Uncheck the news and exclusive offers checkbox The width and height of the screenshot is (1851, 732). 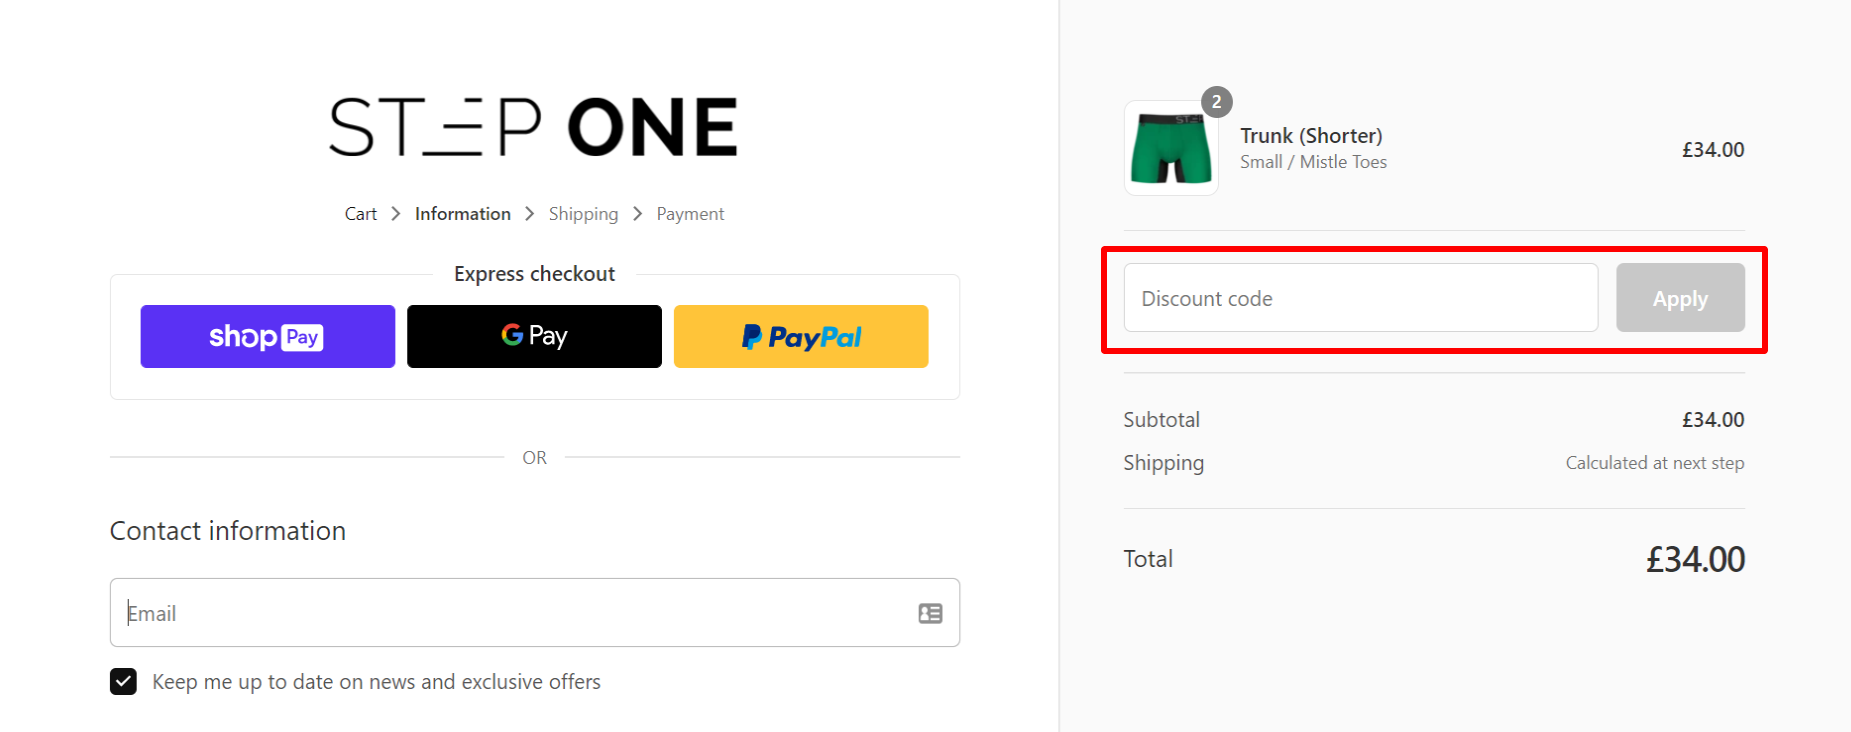coord(122,681)
